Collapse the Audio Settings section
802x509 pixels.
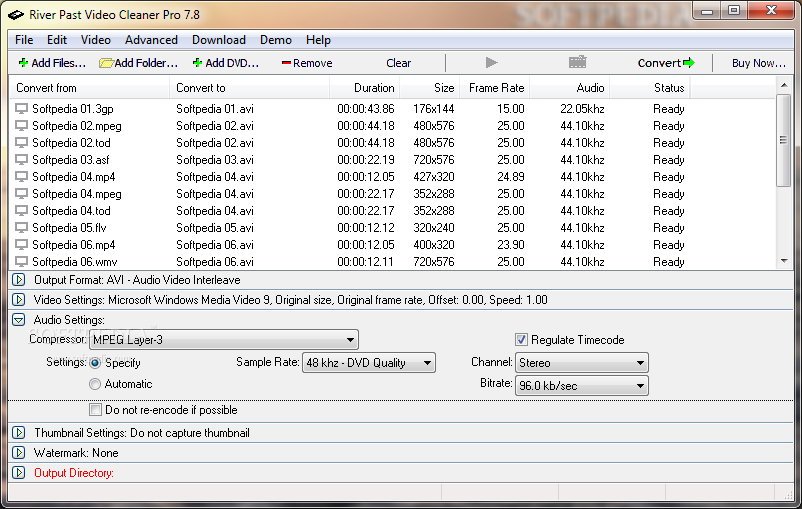[x=19, y=320]
